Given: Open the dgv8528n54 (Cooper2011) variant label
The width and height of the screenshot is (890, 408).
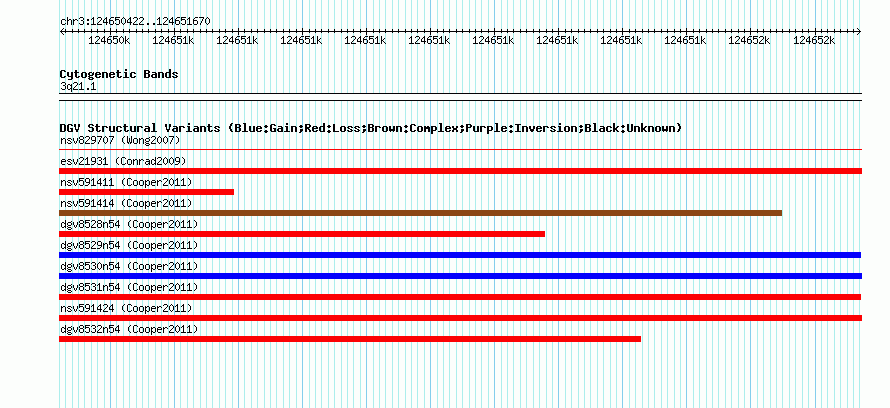Looking at the screenshot, I should [129, 224].
